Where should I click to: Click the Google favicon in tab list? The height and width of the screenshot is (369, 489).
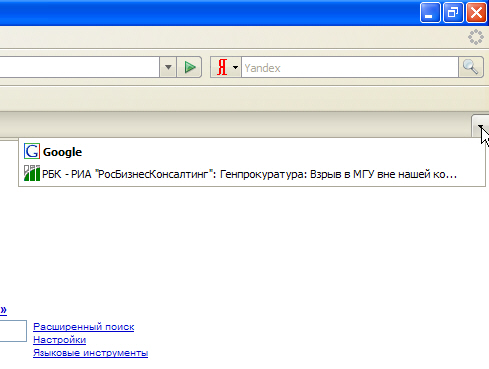pos(32,151)
